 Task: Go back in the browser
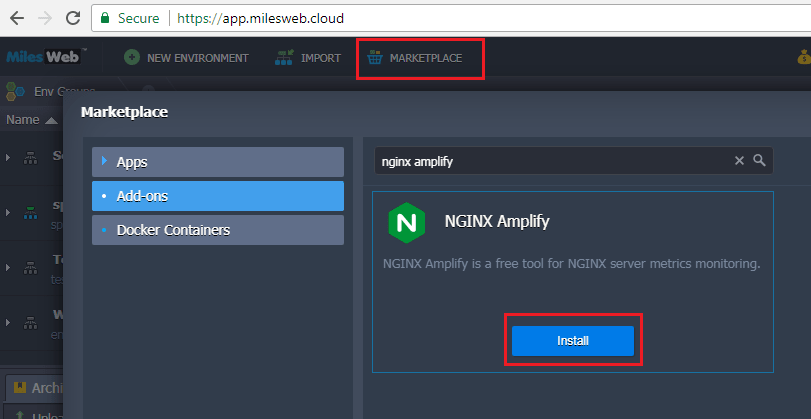point(17,18)
